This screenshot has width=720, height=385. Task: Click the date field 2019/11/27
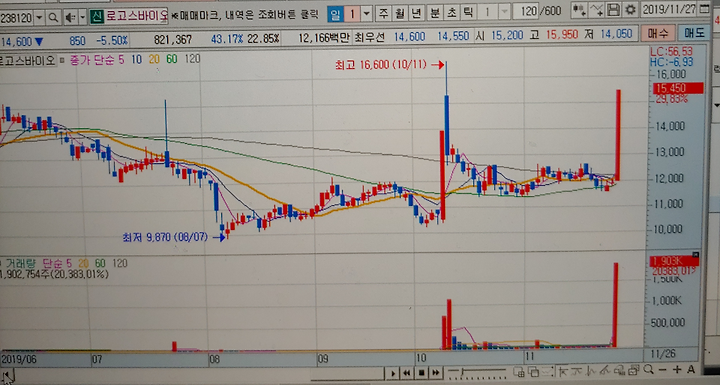tap(669, 9)
